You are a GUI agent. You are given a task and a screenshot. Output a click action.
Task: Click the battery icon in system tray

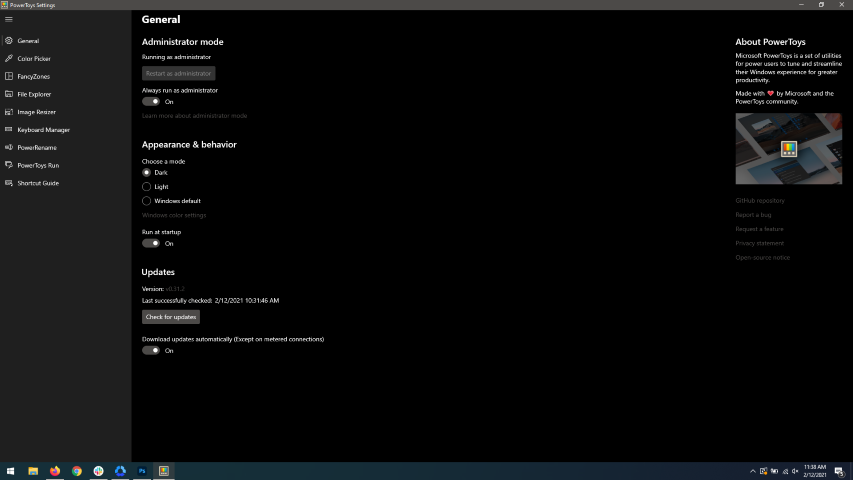(774, 471)
